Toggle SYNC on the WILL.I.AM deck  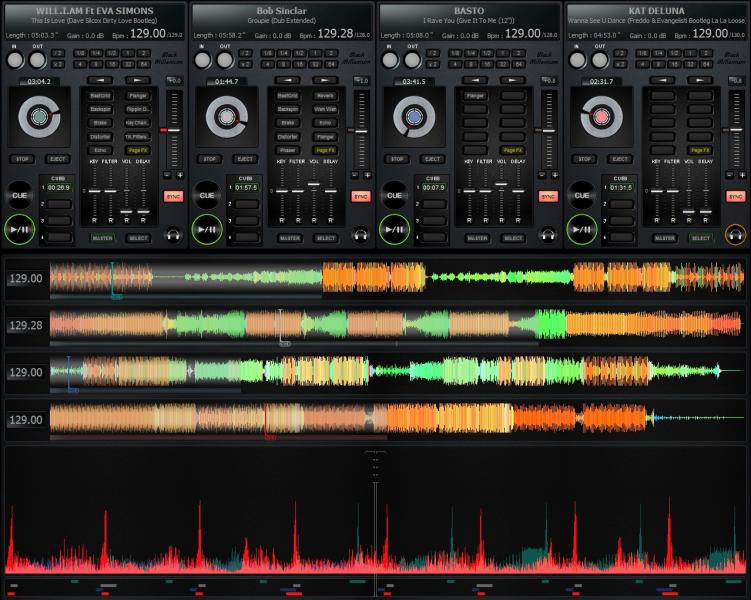click(173, 196)
